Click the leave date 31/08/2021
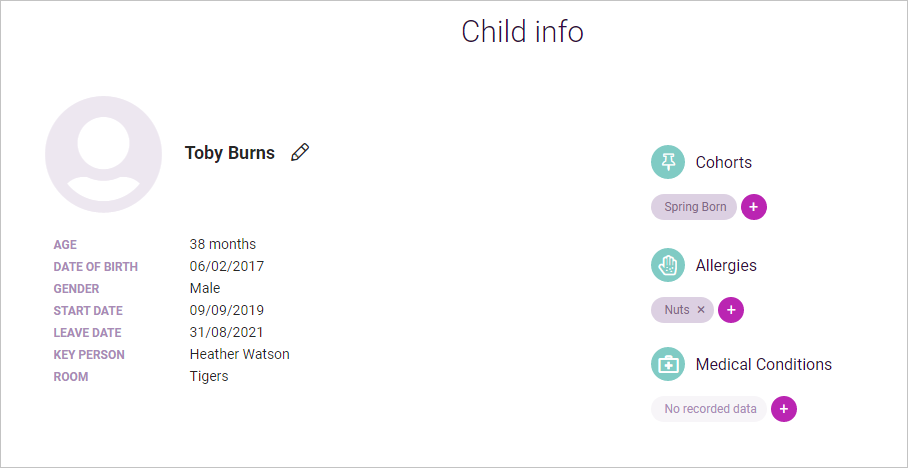 pyautogui.click(x=227, y=332)
